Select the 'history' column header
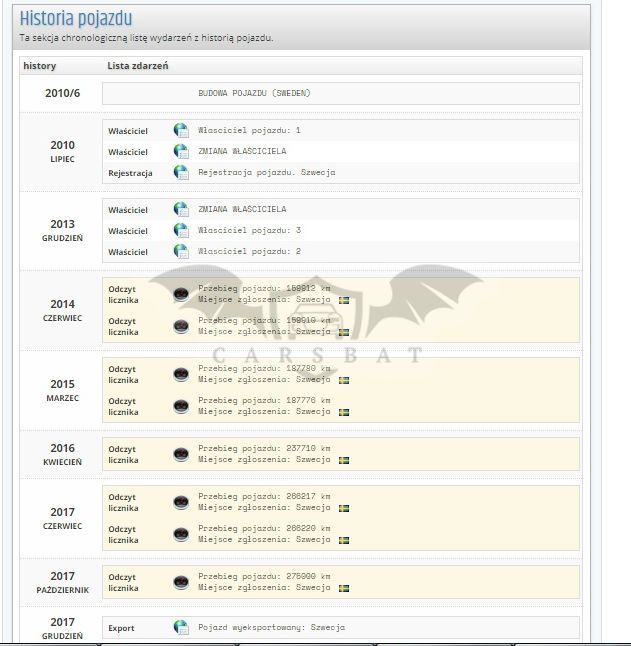The image size is (631, 646). click(x=40, y=66)
